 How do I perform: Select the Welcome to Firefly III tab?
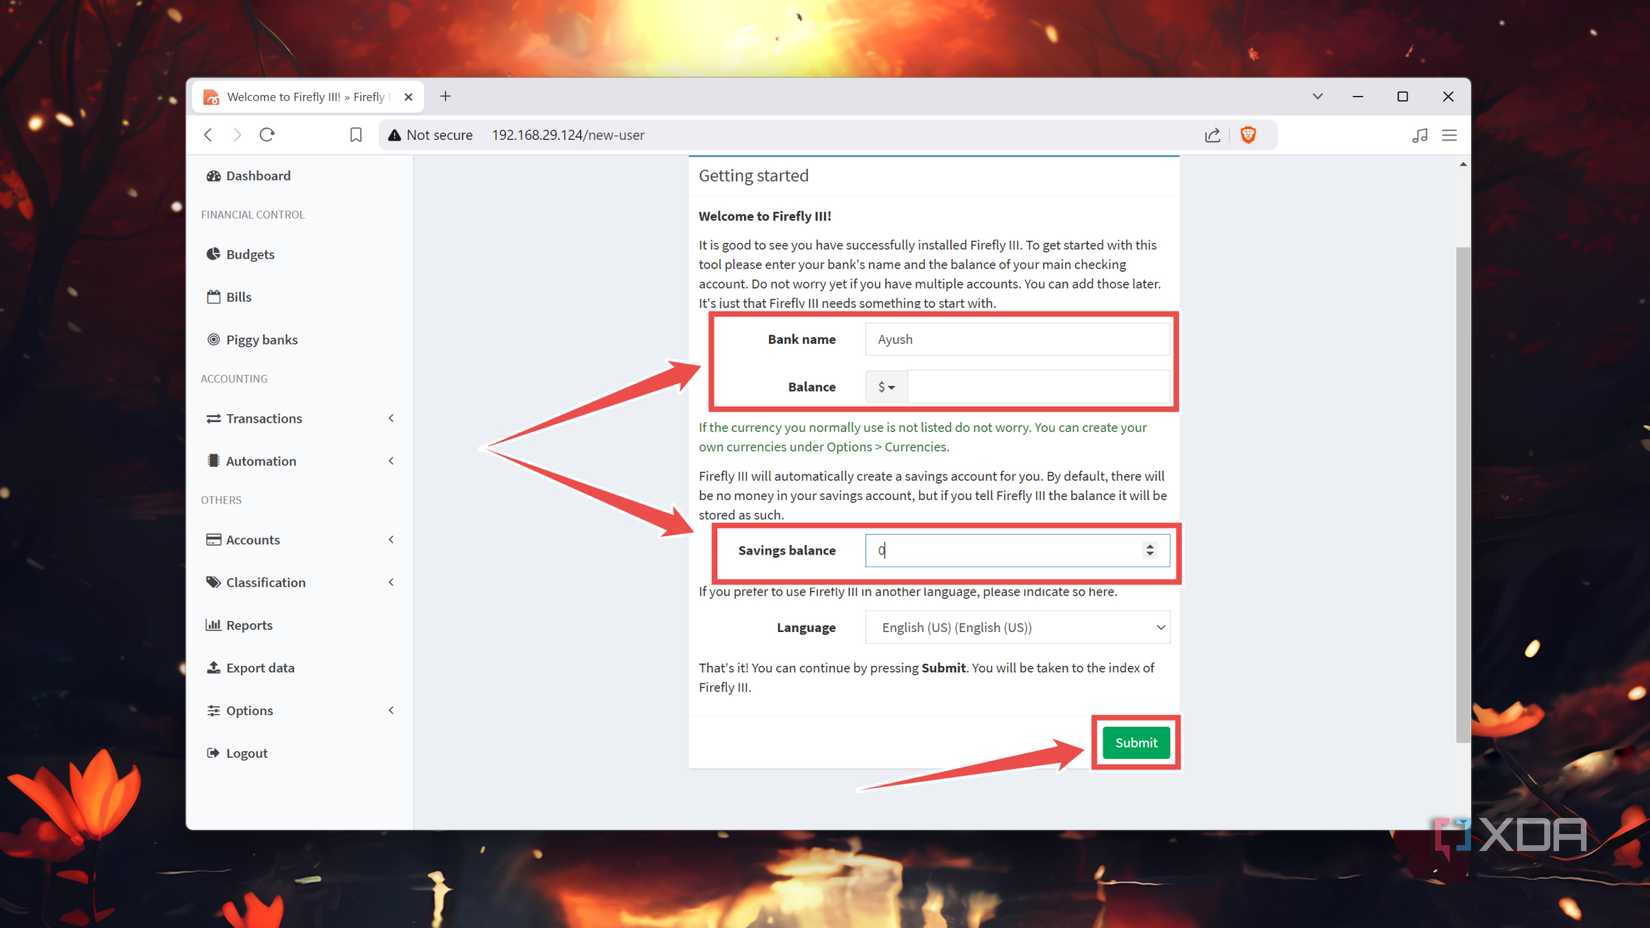point(307,97)
